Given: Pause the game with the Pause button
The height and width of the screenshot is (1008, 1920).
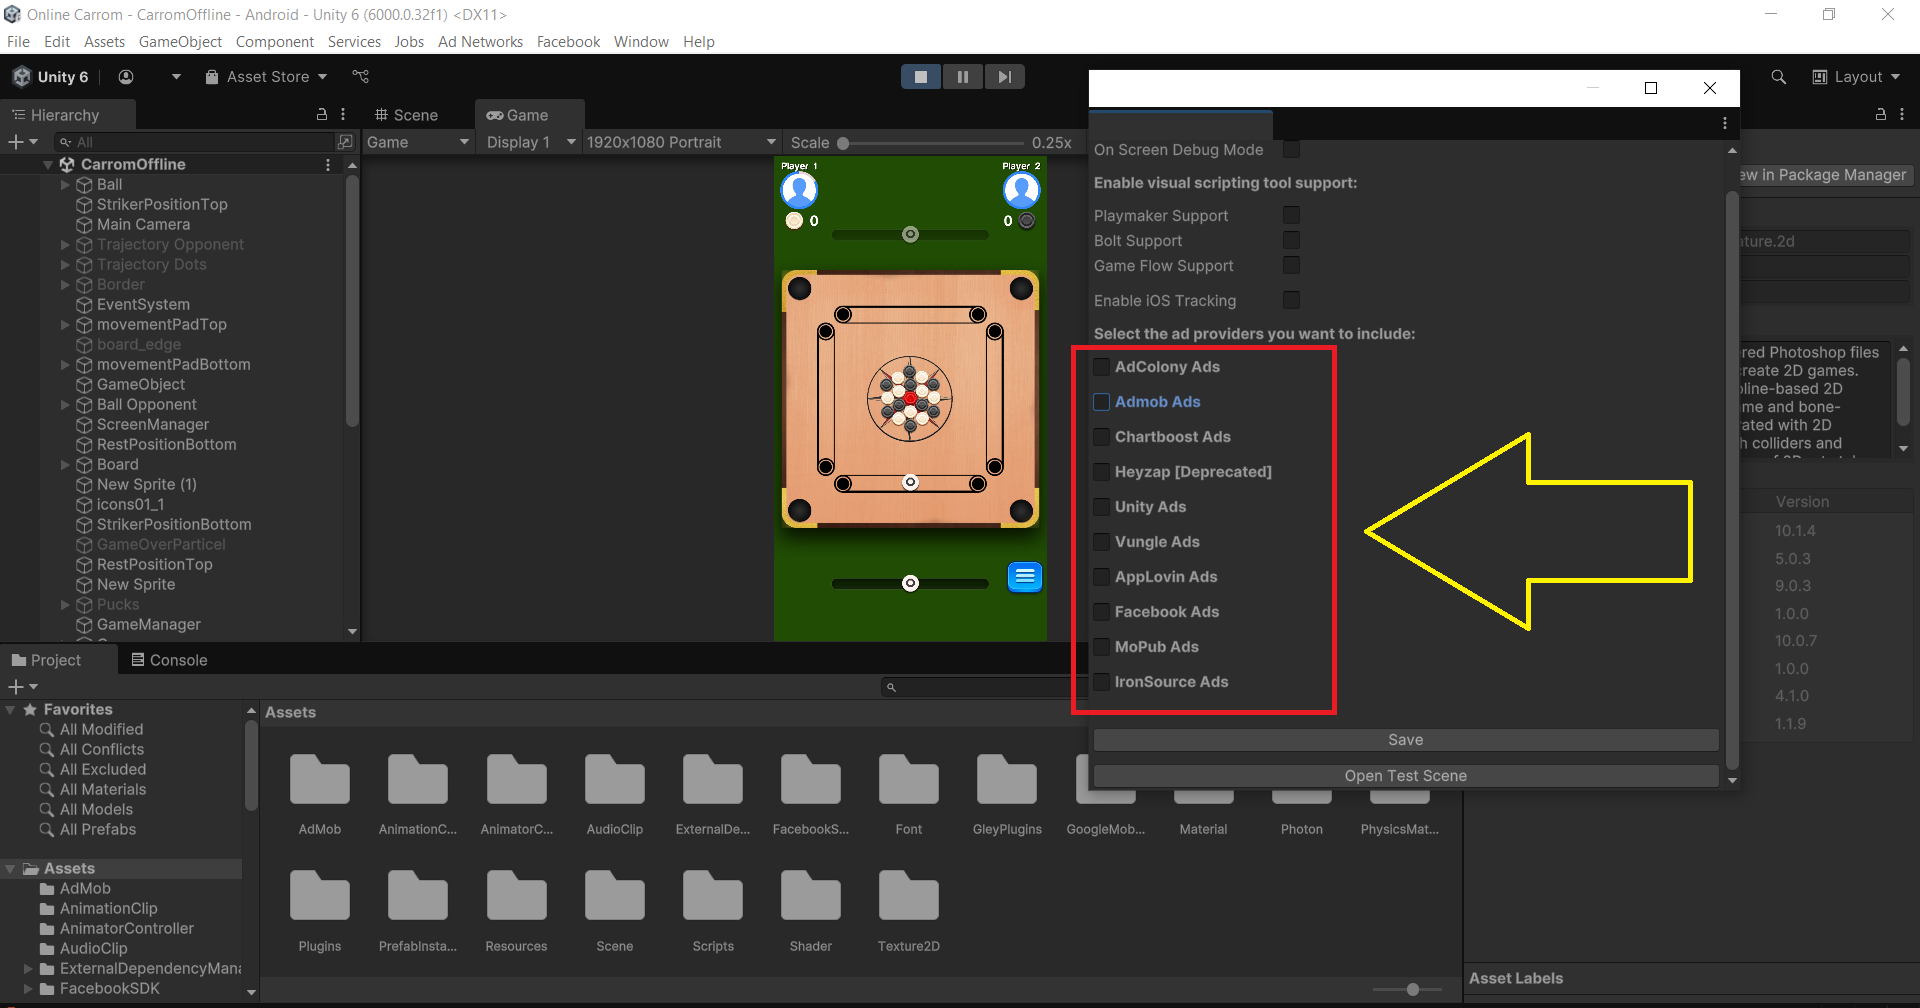Looking at the screenshot, I should [x=963, y=77].
